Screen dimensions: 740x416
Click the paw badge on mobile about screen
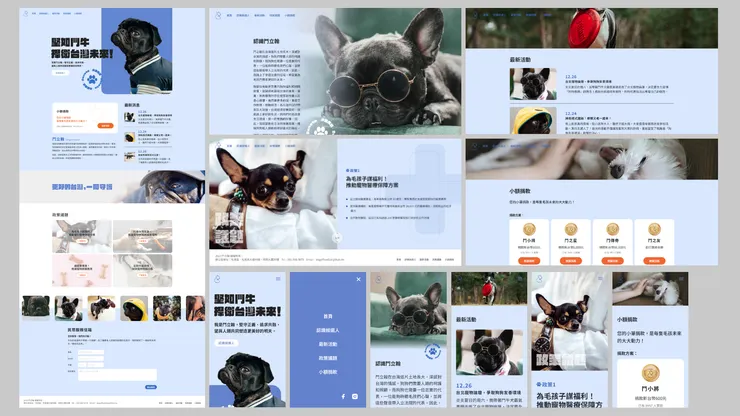[x=432, y=351]
